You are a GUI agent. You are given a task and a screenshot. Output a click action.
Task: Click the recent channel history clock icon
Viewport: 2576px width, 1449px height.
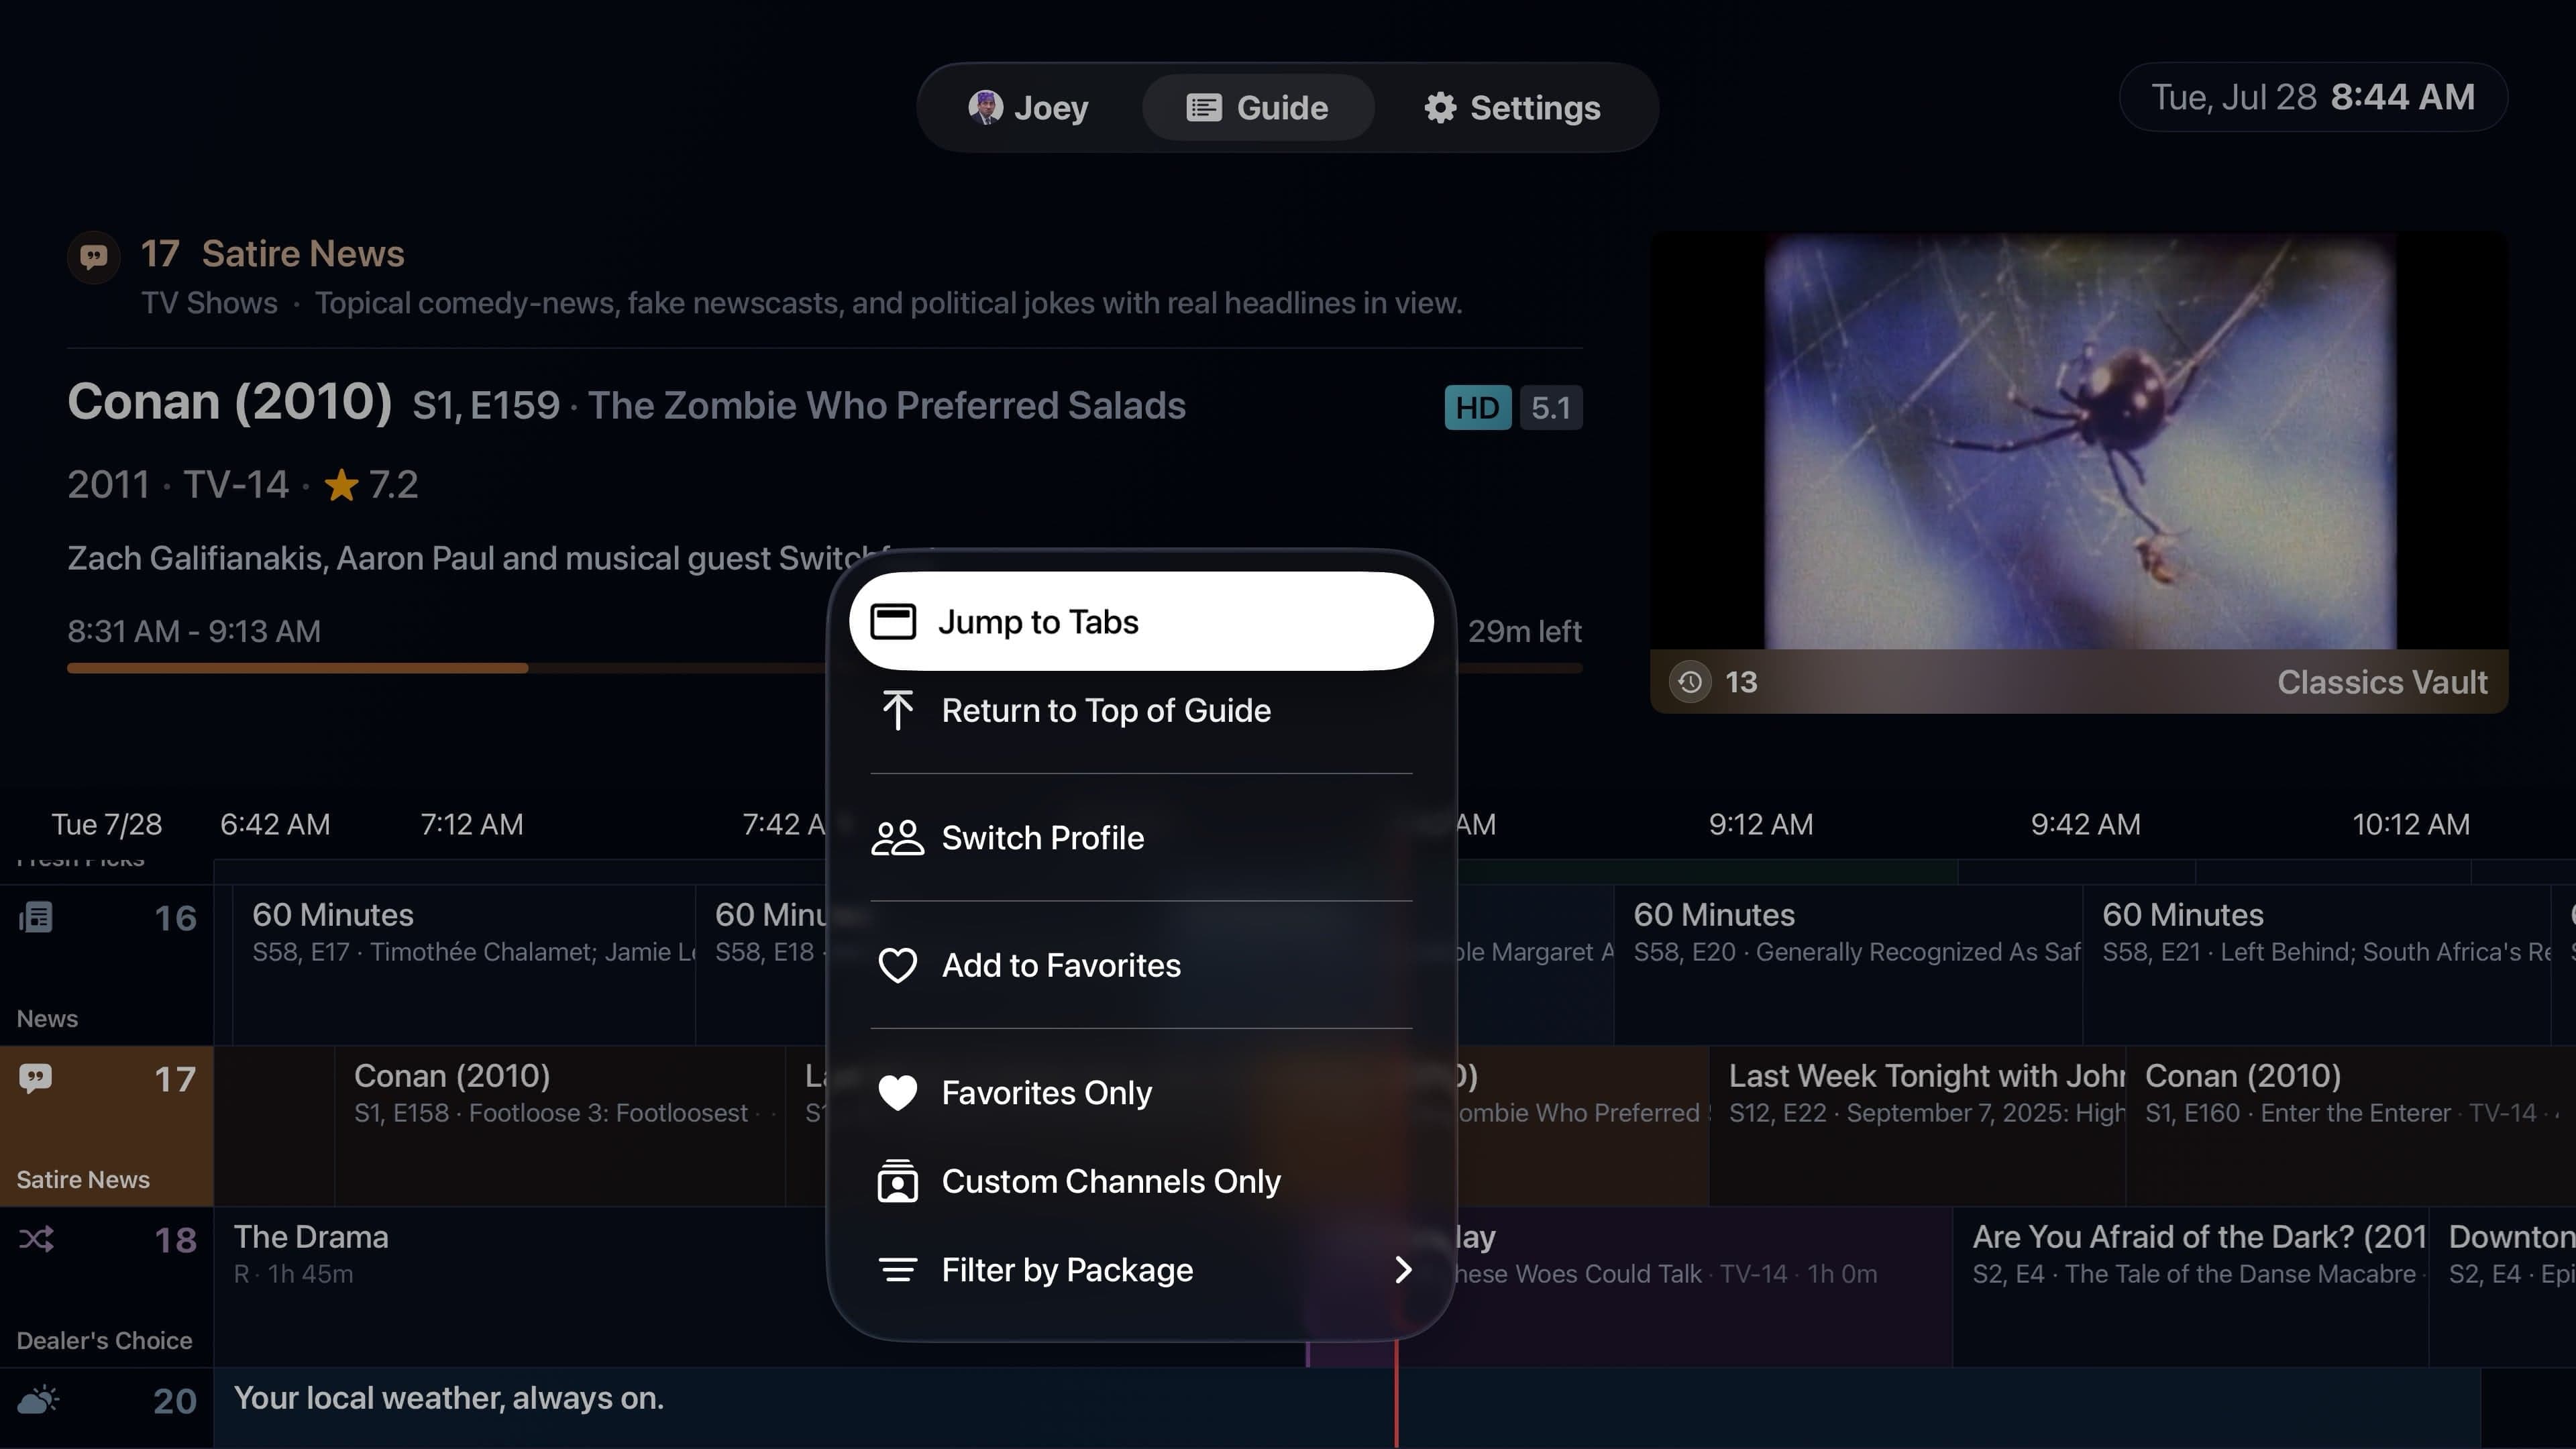tap(1689, 682)
